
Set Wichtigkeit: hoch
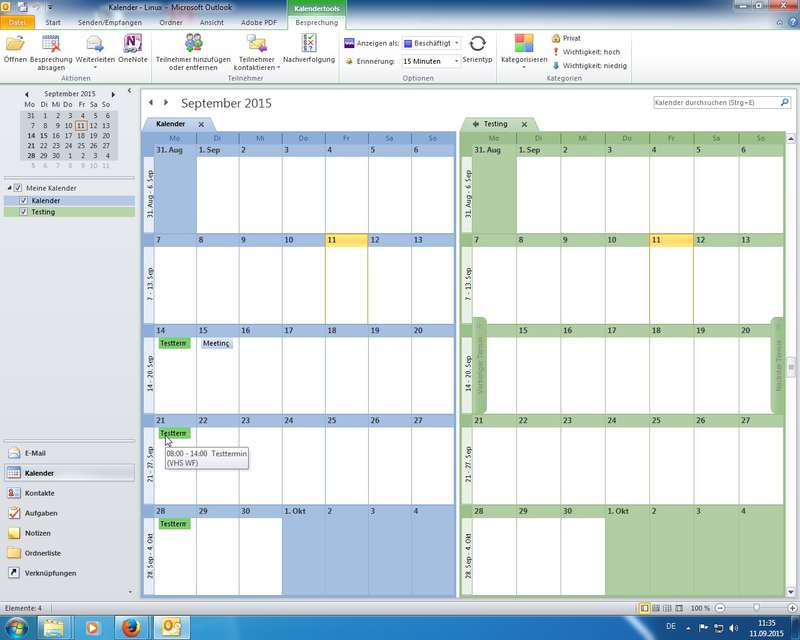586,52
